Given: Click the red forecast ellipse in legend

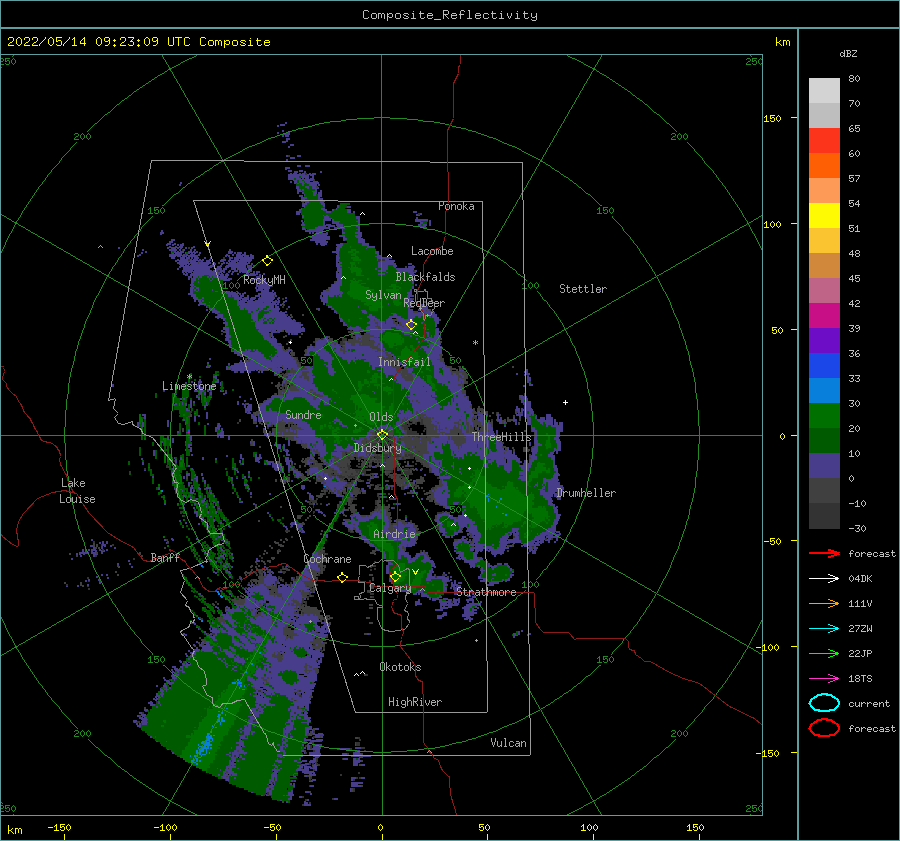Looking at the screenshot, I should [824, 728].
